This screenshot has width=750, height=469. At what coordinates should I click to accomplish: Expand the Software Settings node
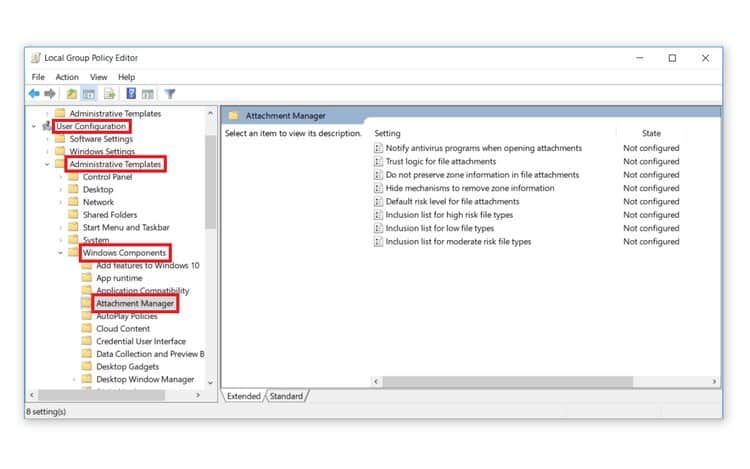[x=47, y=139]
